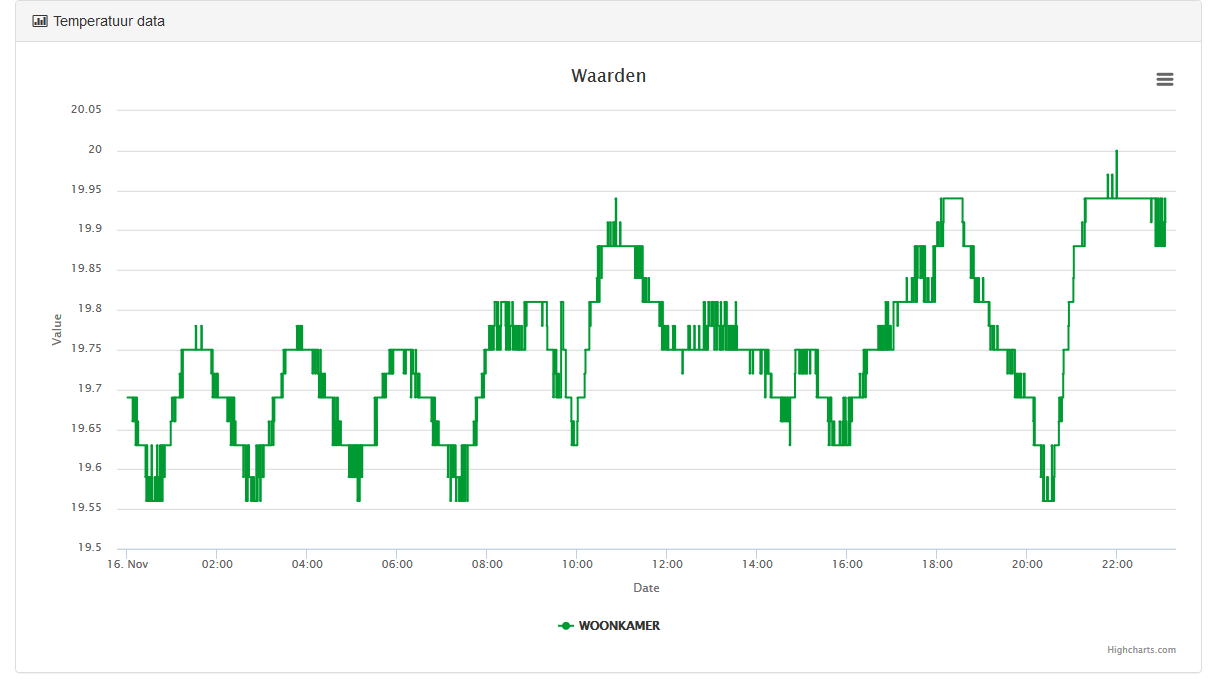Open the Highcharts.com credits link
1216x693 pixels.
1141,650
